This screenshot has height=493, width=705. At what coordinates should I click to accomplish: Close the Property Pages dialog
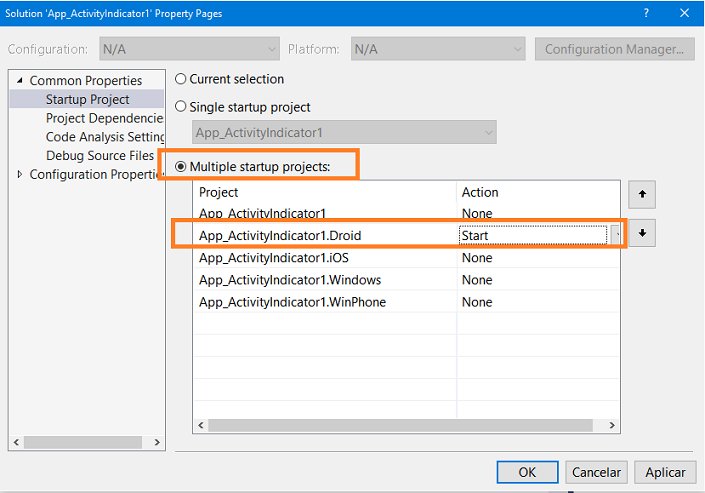tap(684, 13)
